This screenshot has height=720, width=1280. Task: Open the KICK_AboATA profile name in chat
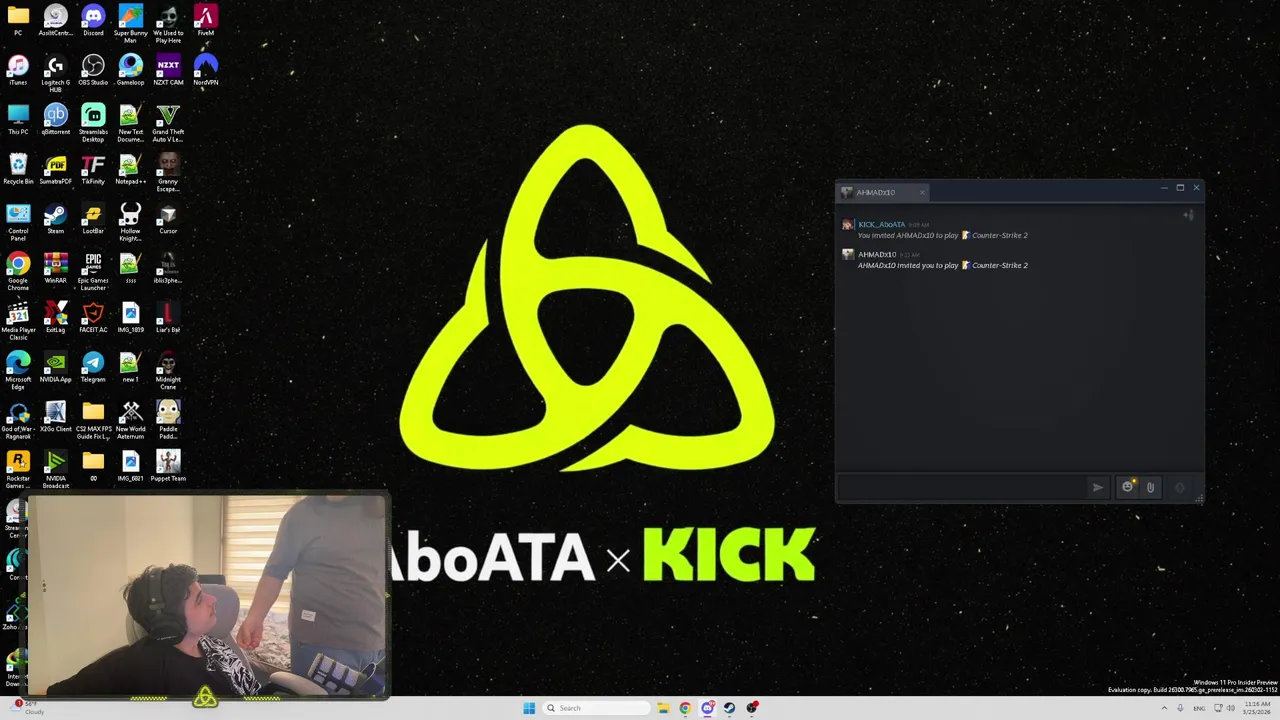881,224
